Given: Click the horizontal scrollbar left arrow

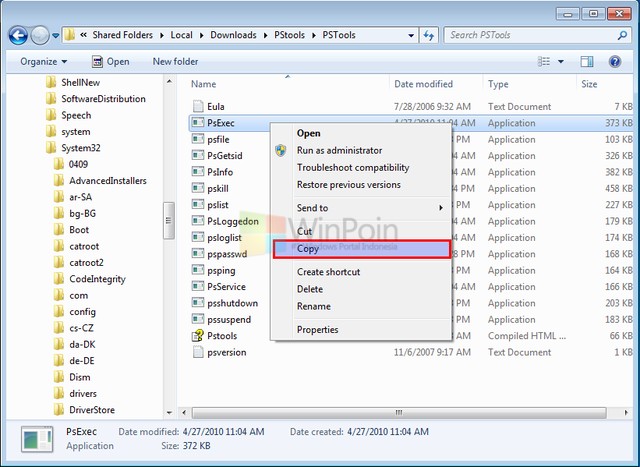Looking at the screenshot, I should click(x=184, y=413).
